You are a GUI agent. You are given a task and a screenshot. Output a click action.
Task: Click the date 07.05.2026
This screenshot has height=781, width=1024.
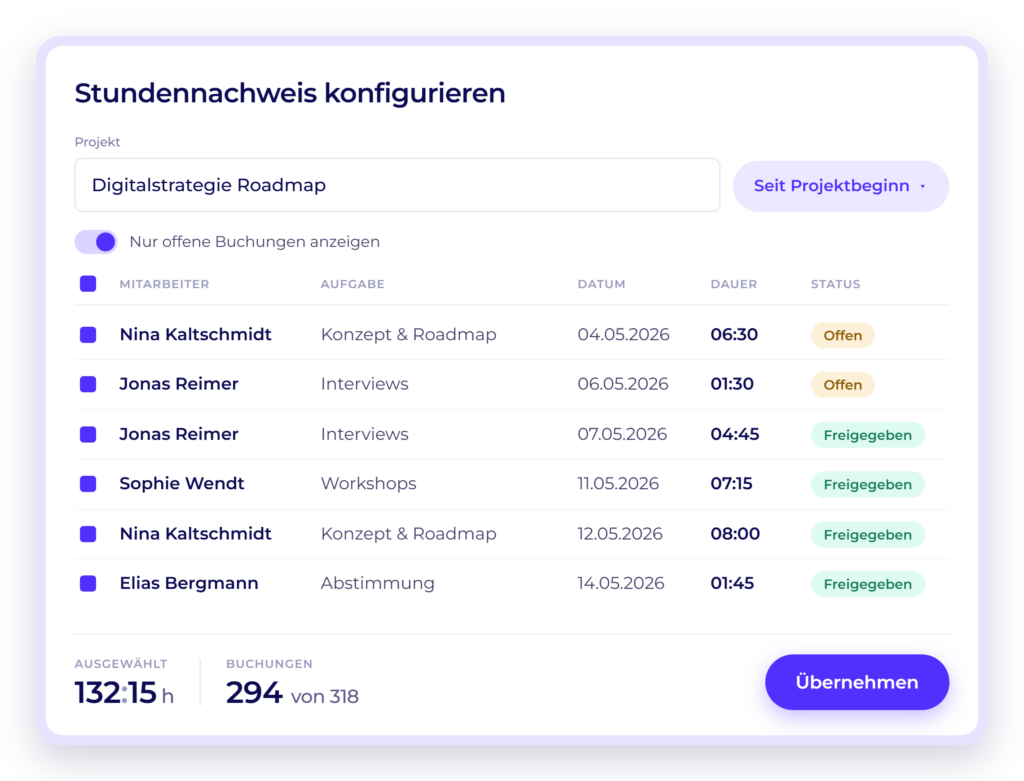(622, 434)
